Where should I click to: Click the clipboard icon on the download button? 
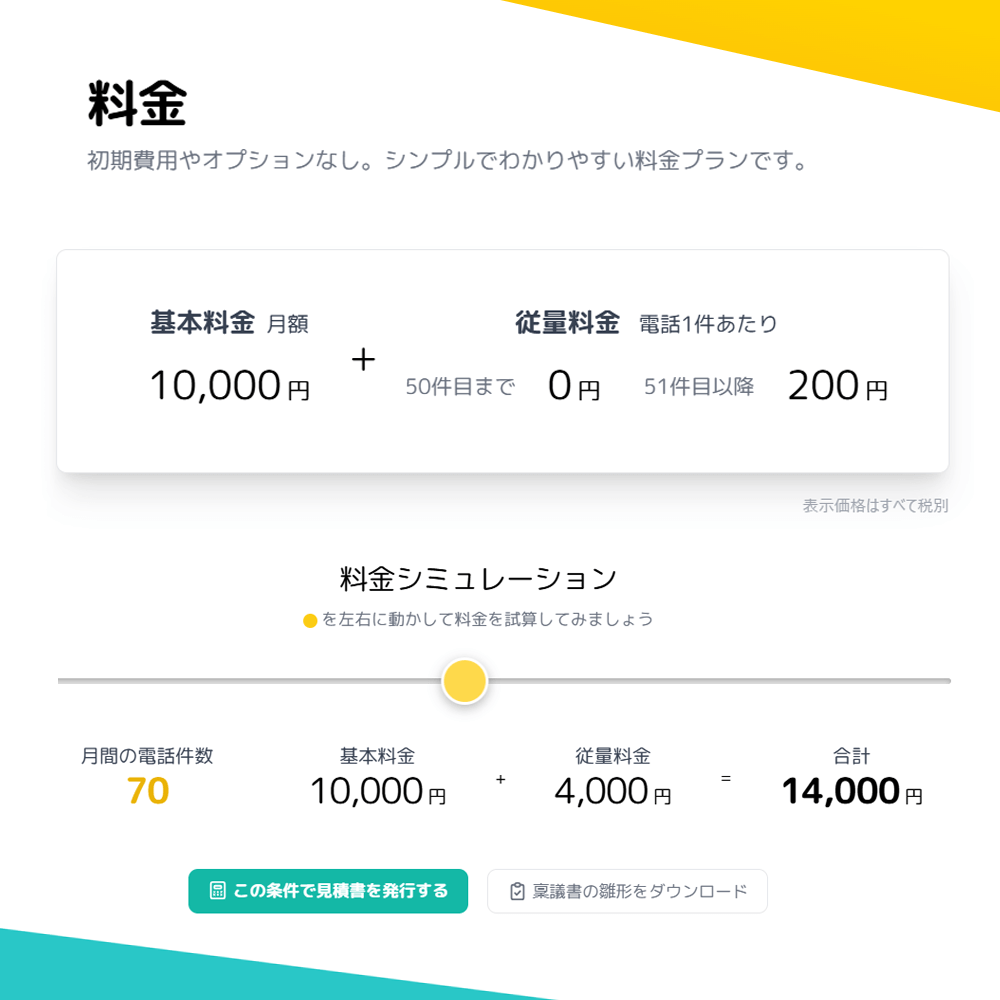[517, 891]
